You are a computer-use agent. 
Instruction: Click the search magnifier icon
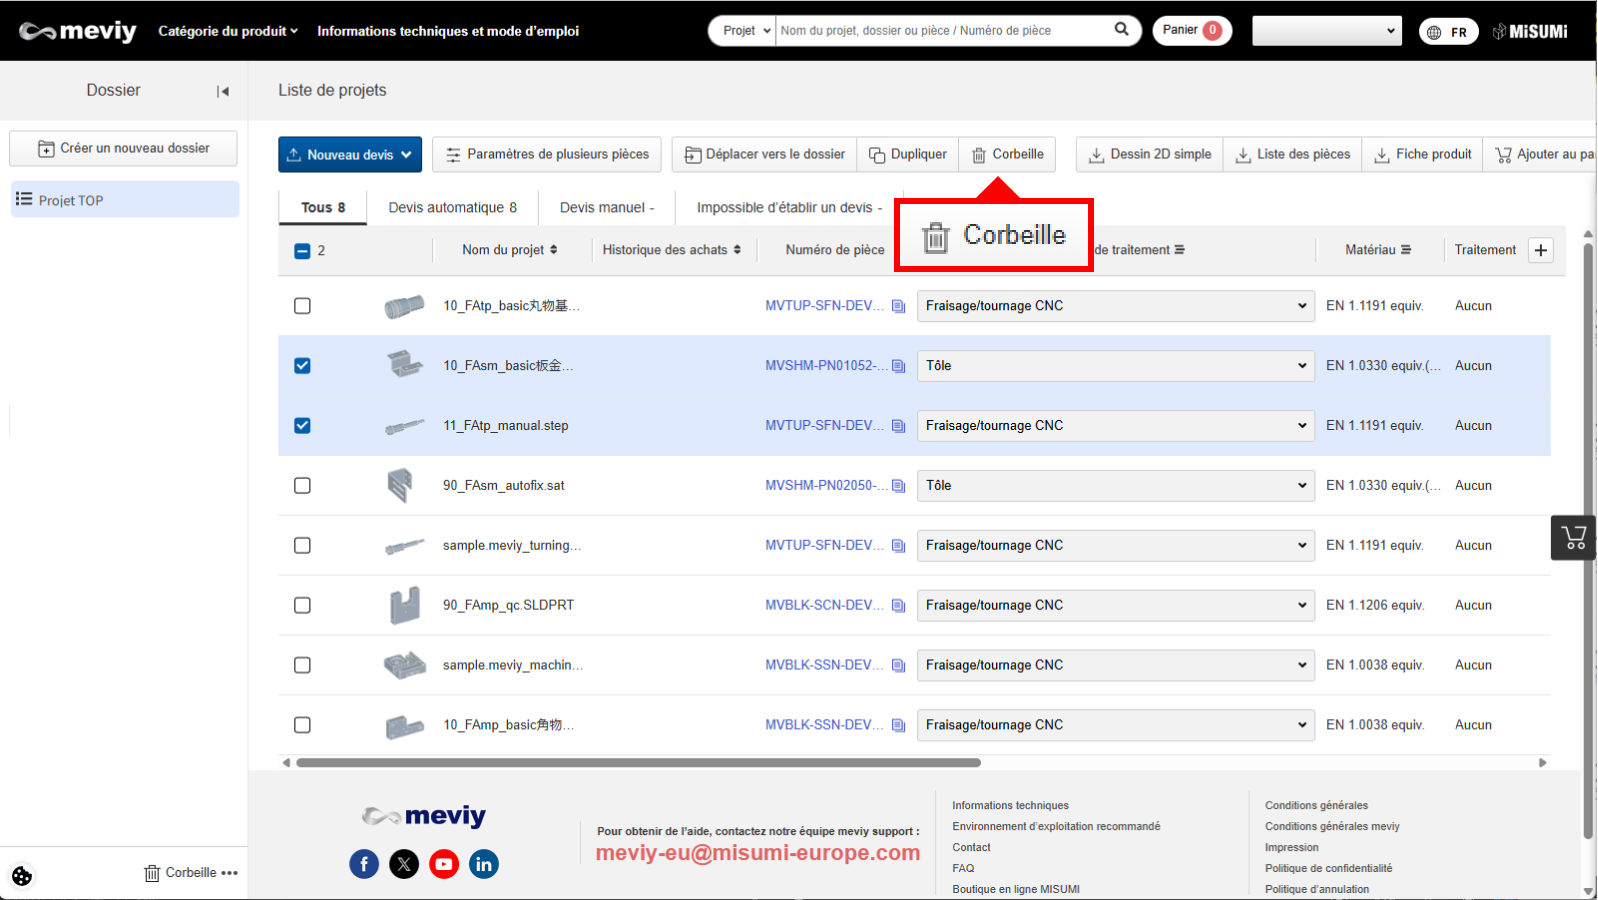pyautogui.click(x=1121, y=30)
